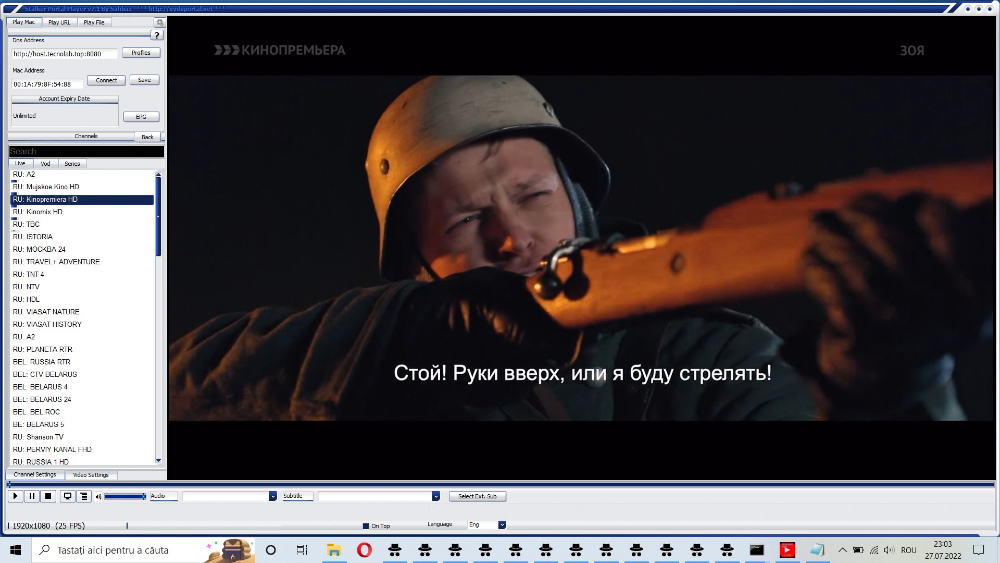Adjust the volume slider
Viewport: 1000px width, 563px height.
pyautogui.click(x=125, y=496)
